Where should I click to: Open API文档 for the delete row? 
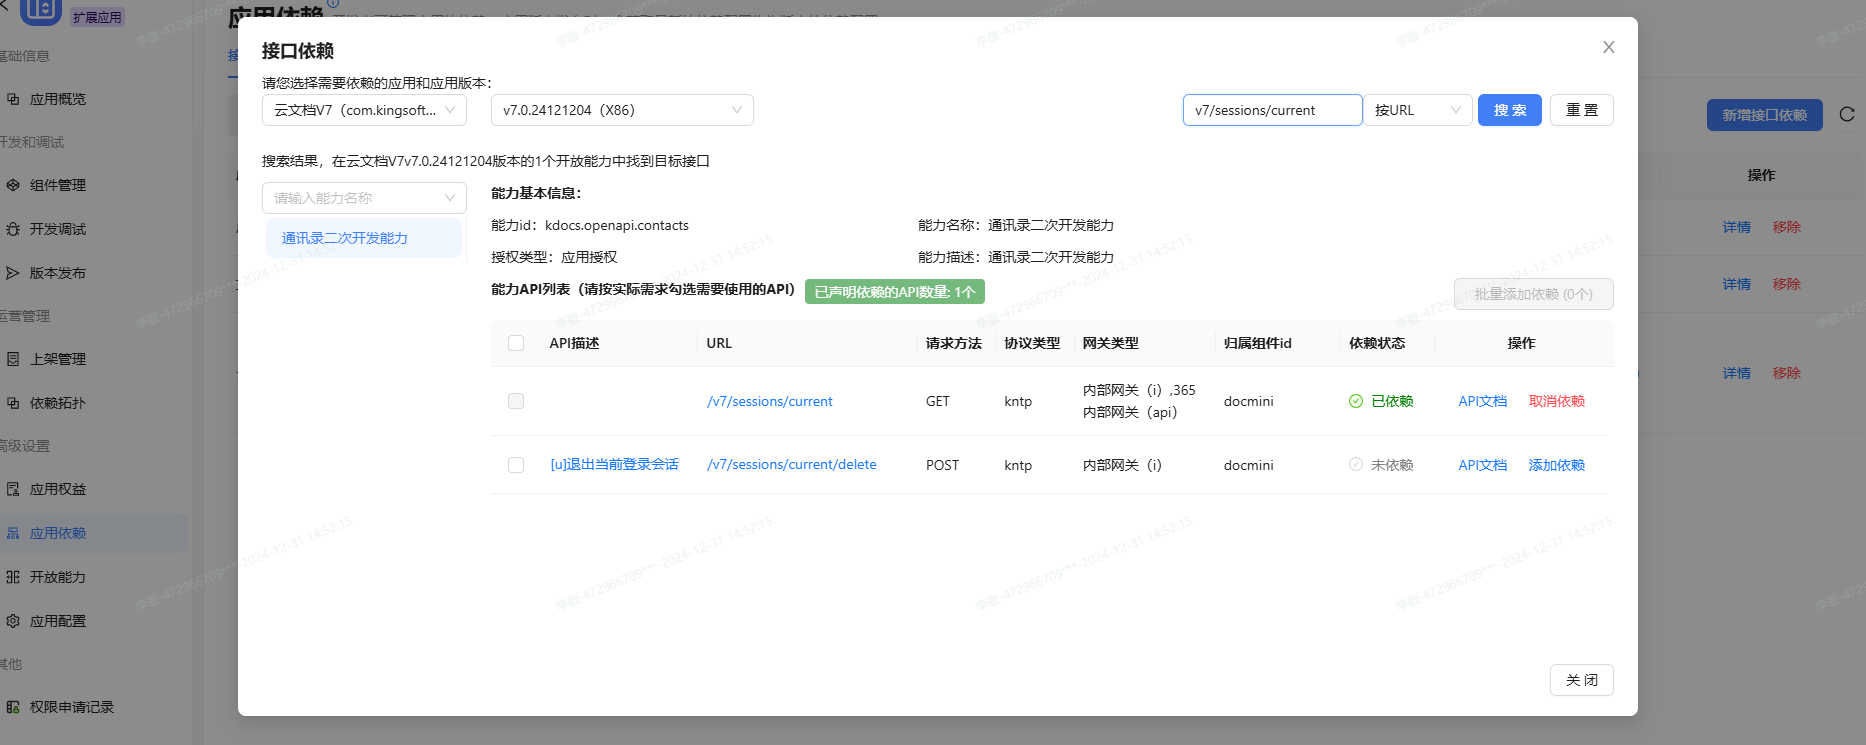[x=1482, y=465]
